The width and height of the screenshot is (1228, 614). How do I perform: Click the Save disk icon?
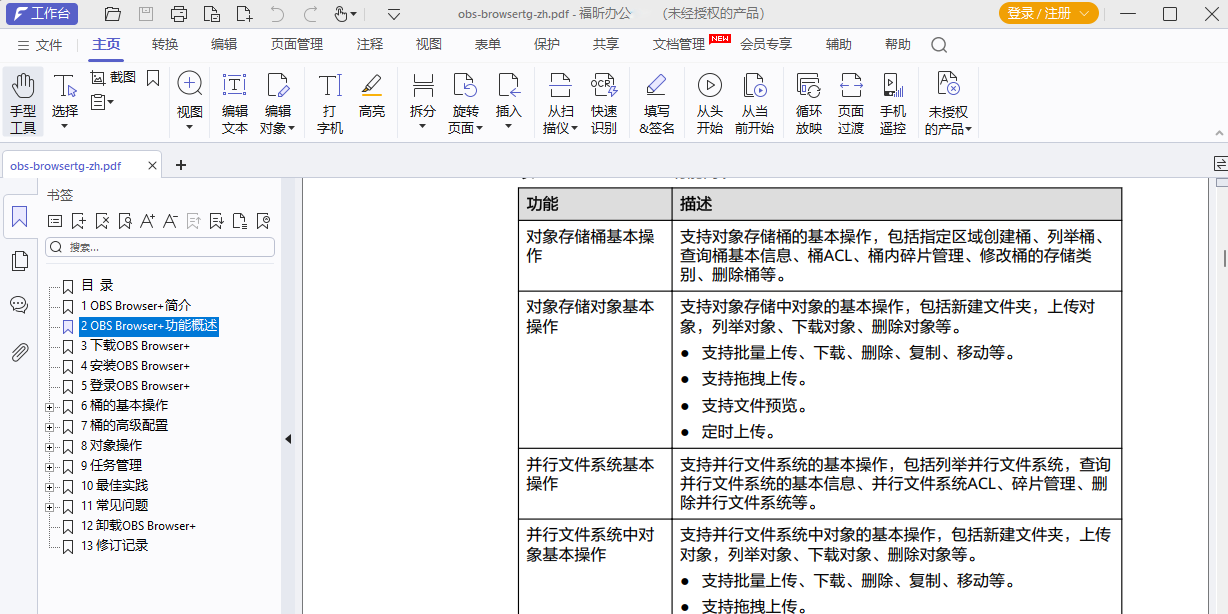point(146,14)
